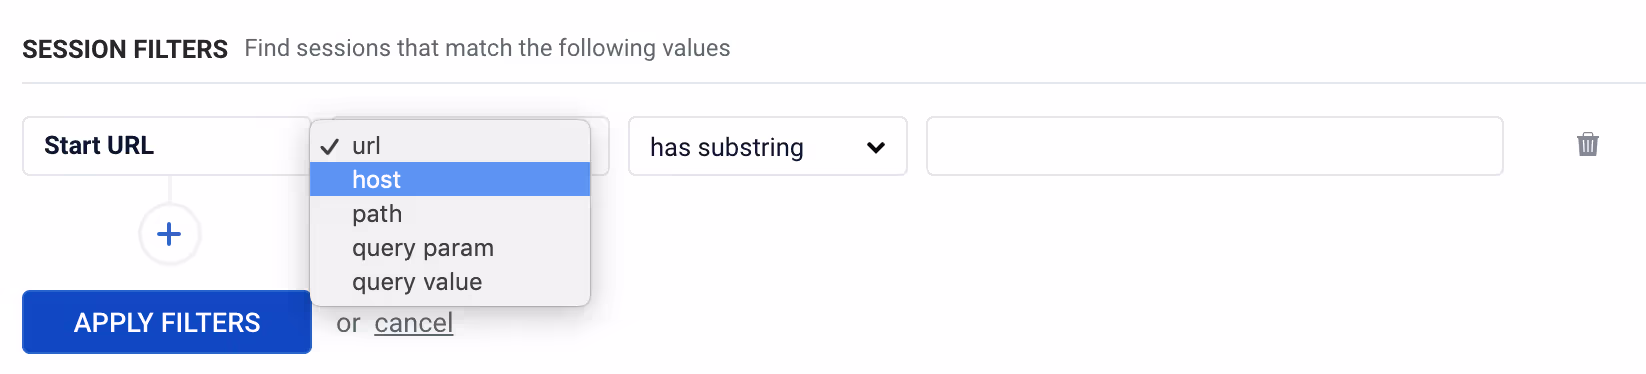This screenshot has height=374, width=1646.
Task: Click the connector line below Start URL
Action: click(x=170, y=190)
